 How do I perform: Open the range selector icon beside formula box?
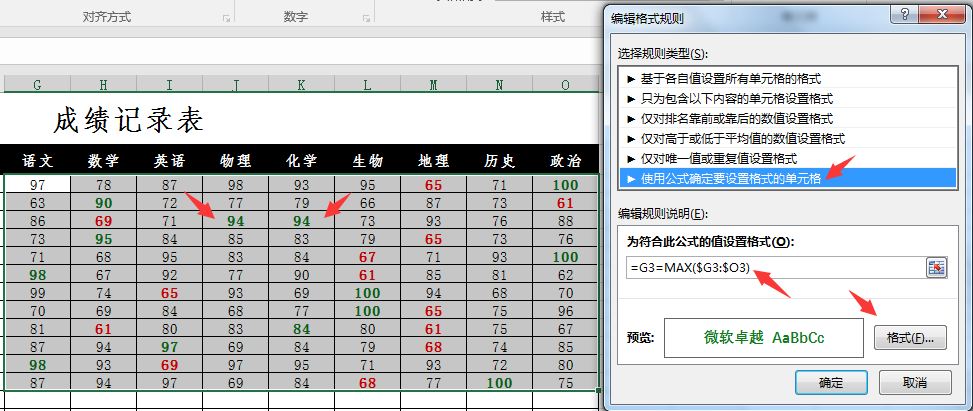[936, 268]
